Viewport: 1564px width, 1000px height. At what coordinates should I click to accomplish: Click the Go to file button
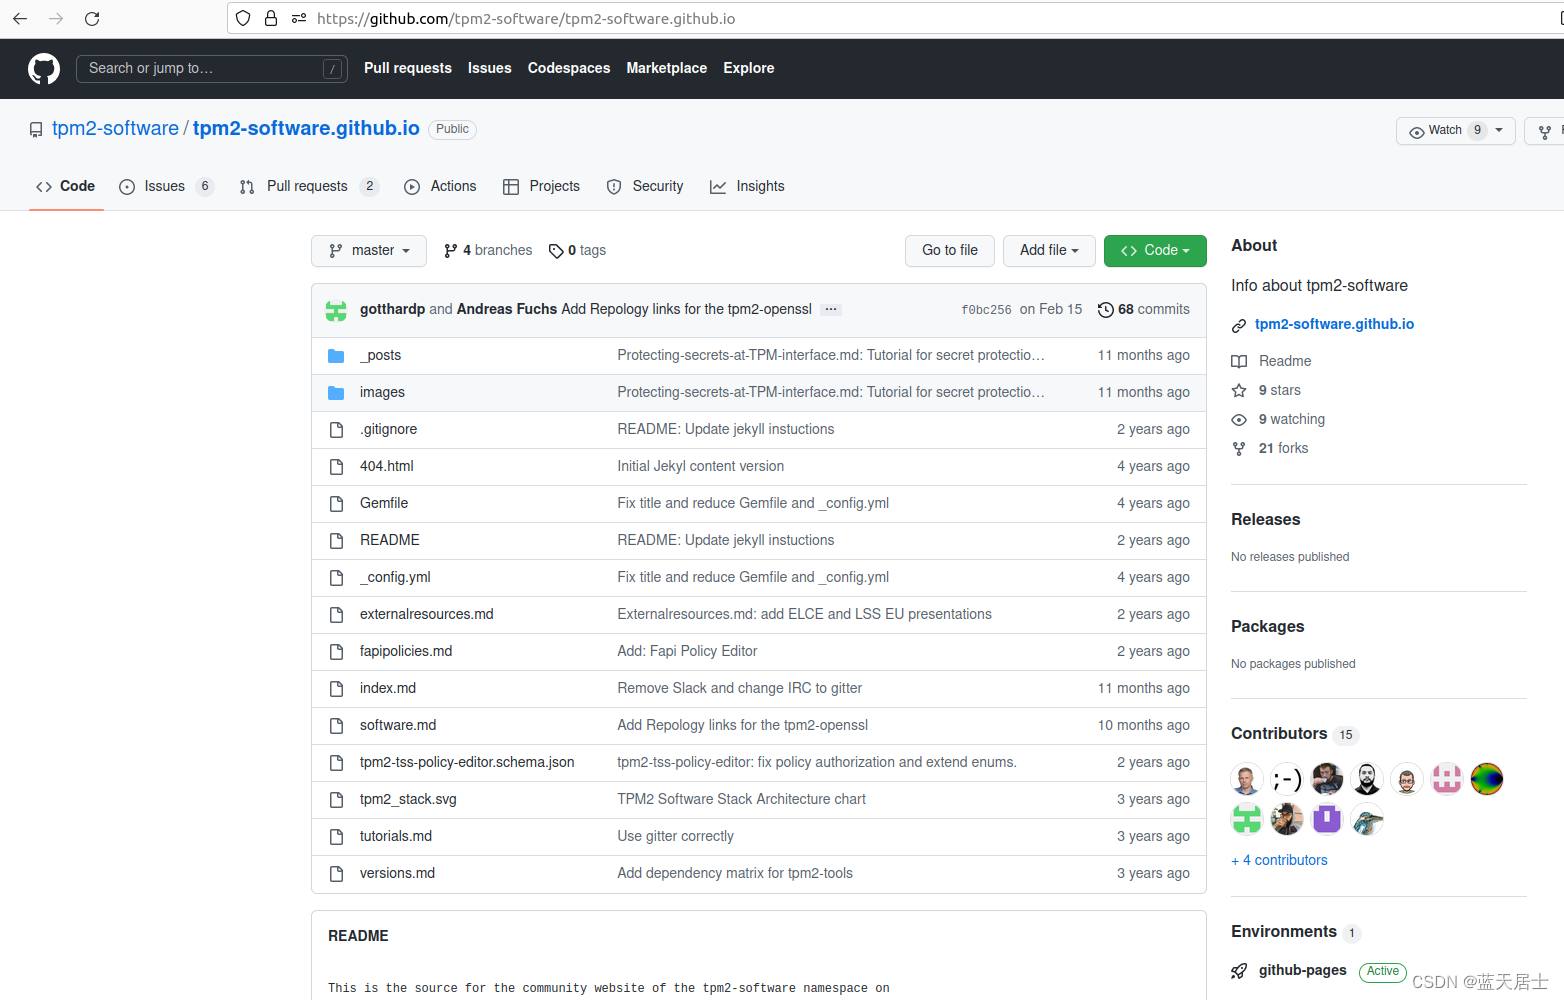950,251
